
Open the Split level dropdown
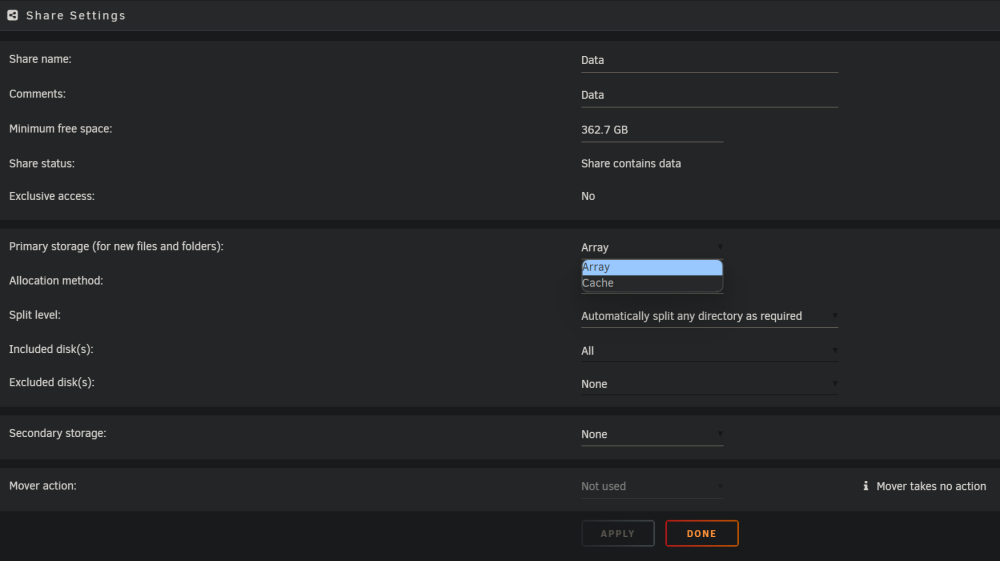(709, 316)
